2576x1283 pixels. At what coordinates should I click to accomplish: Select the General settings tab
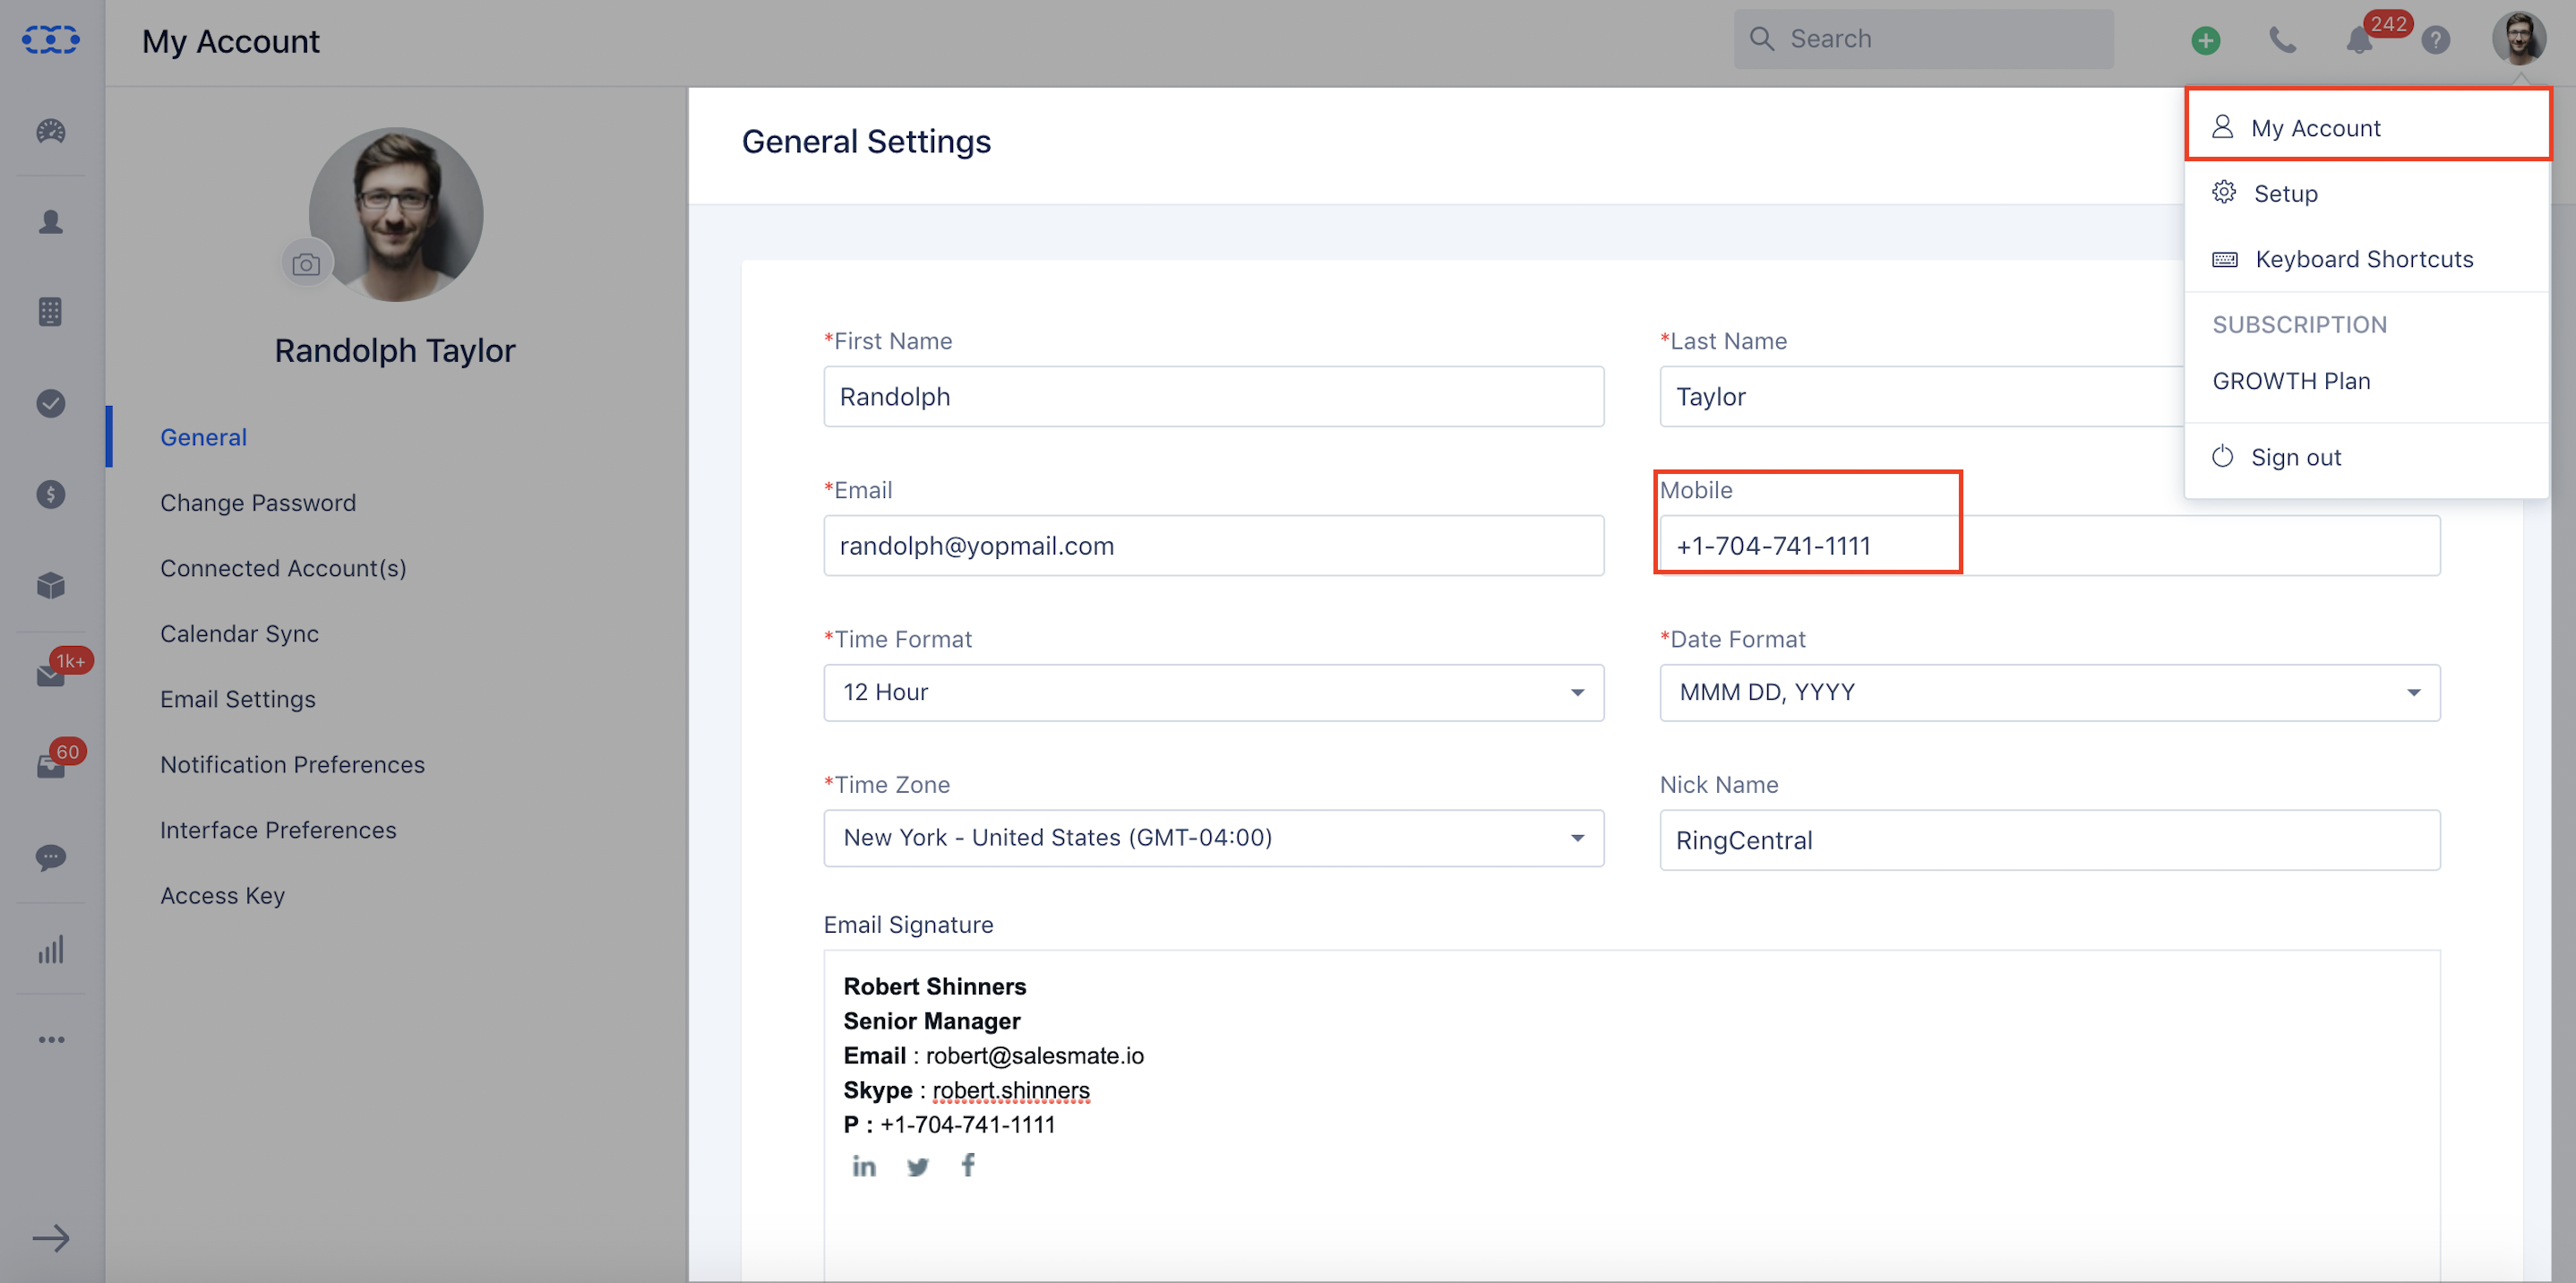click(203, 437)
